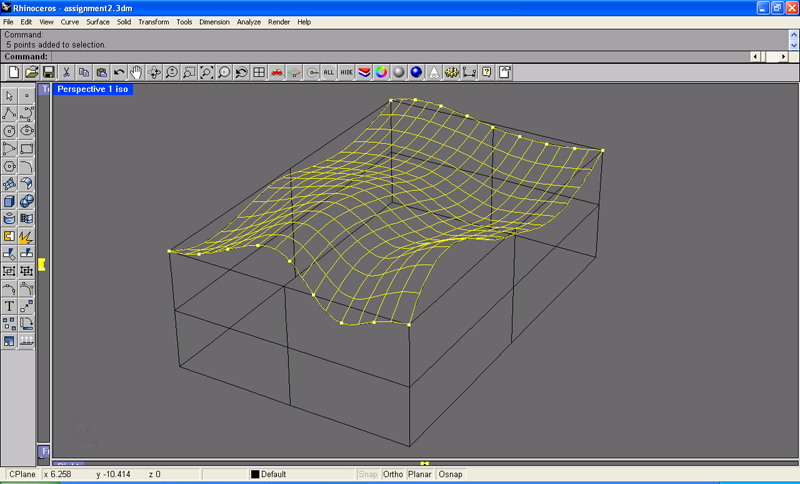
Task: Click the Help question mark icon
Action: 486,72
